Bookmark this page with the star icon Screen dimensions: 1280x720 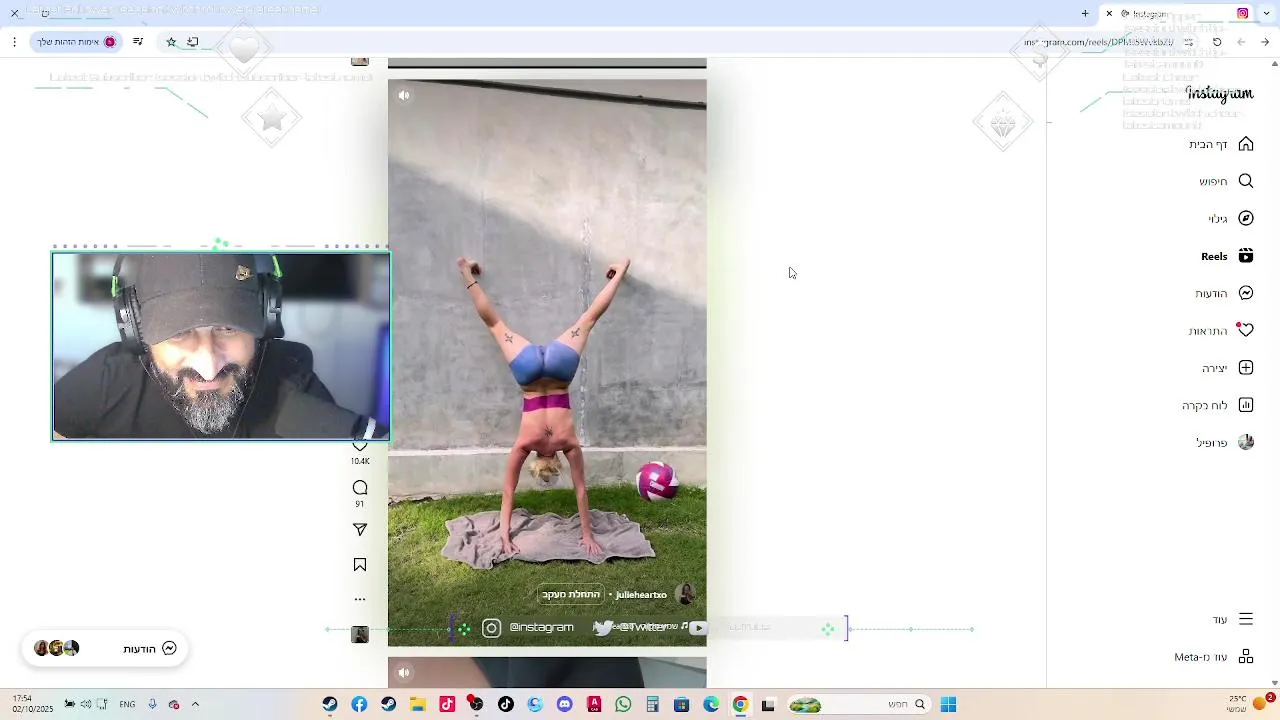[171, 42]
